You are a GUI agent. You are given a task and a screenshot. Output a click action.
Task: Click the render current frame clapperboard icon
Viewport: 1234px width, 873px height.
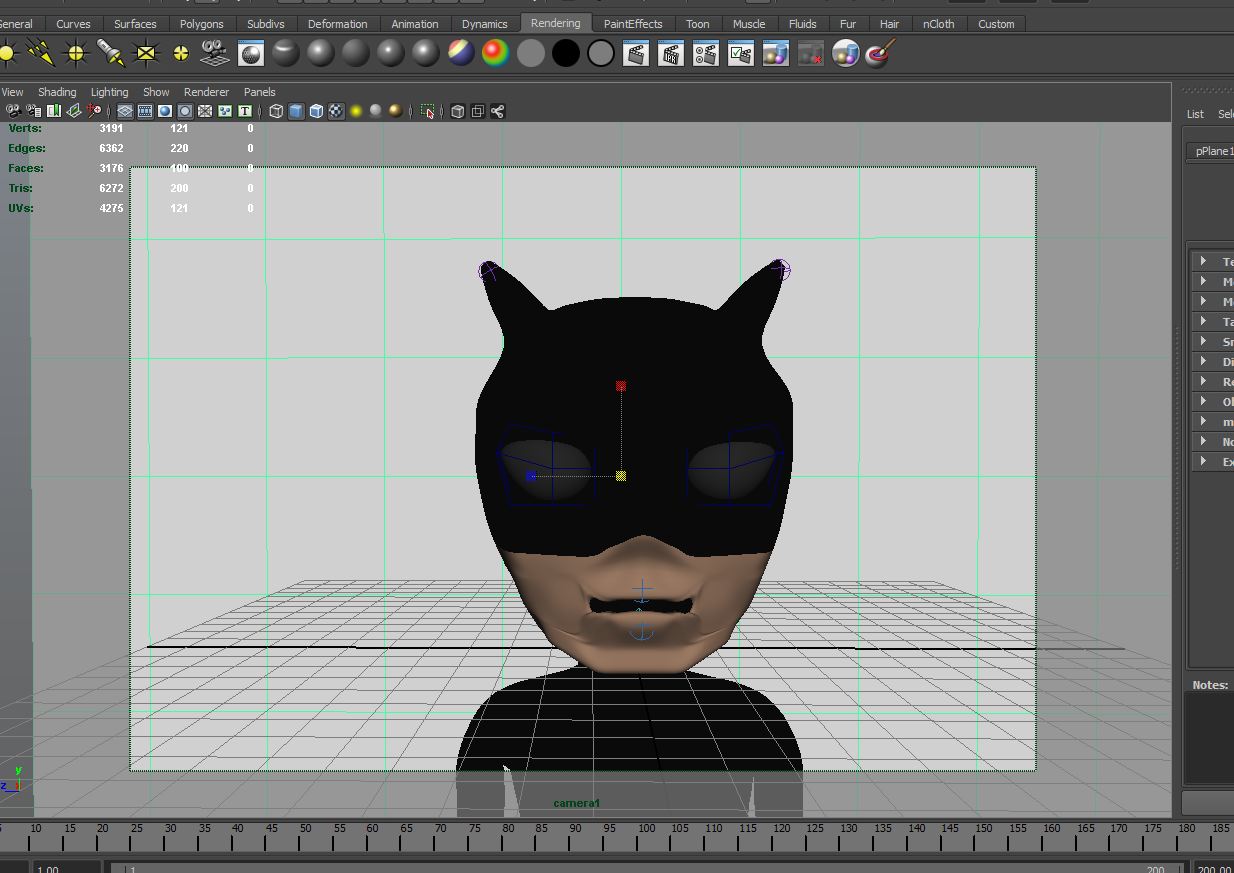coord(636,53)
